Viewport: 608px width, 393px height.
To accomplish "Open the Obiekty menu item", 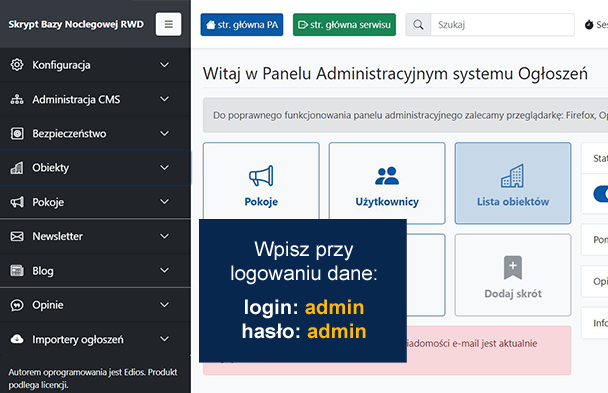I will (x=50, y=168).
